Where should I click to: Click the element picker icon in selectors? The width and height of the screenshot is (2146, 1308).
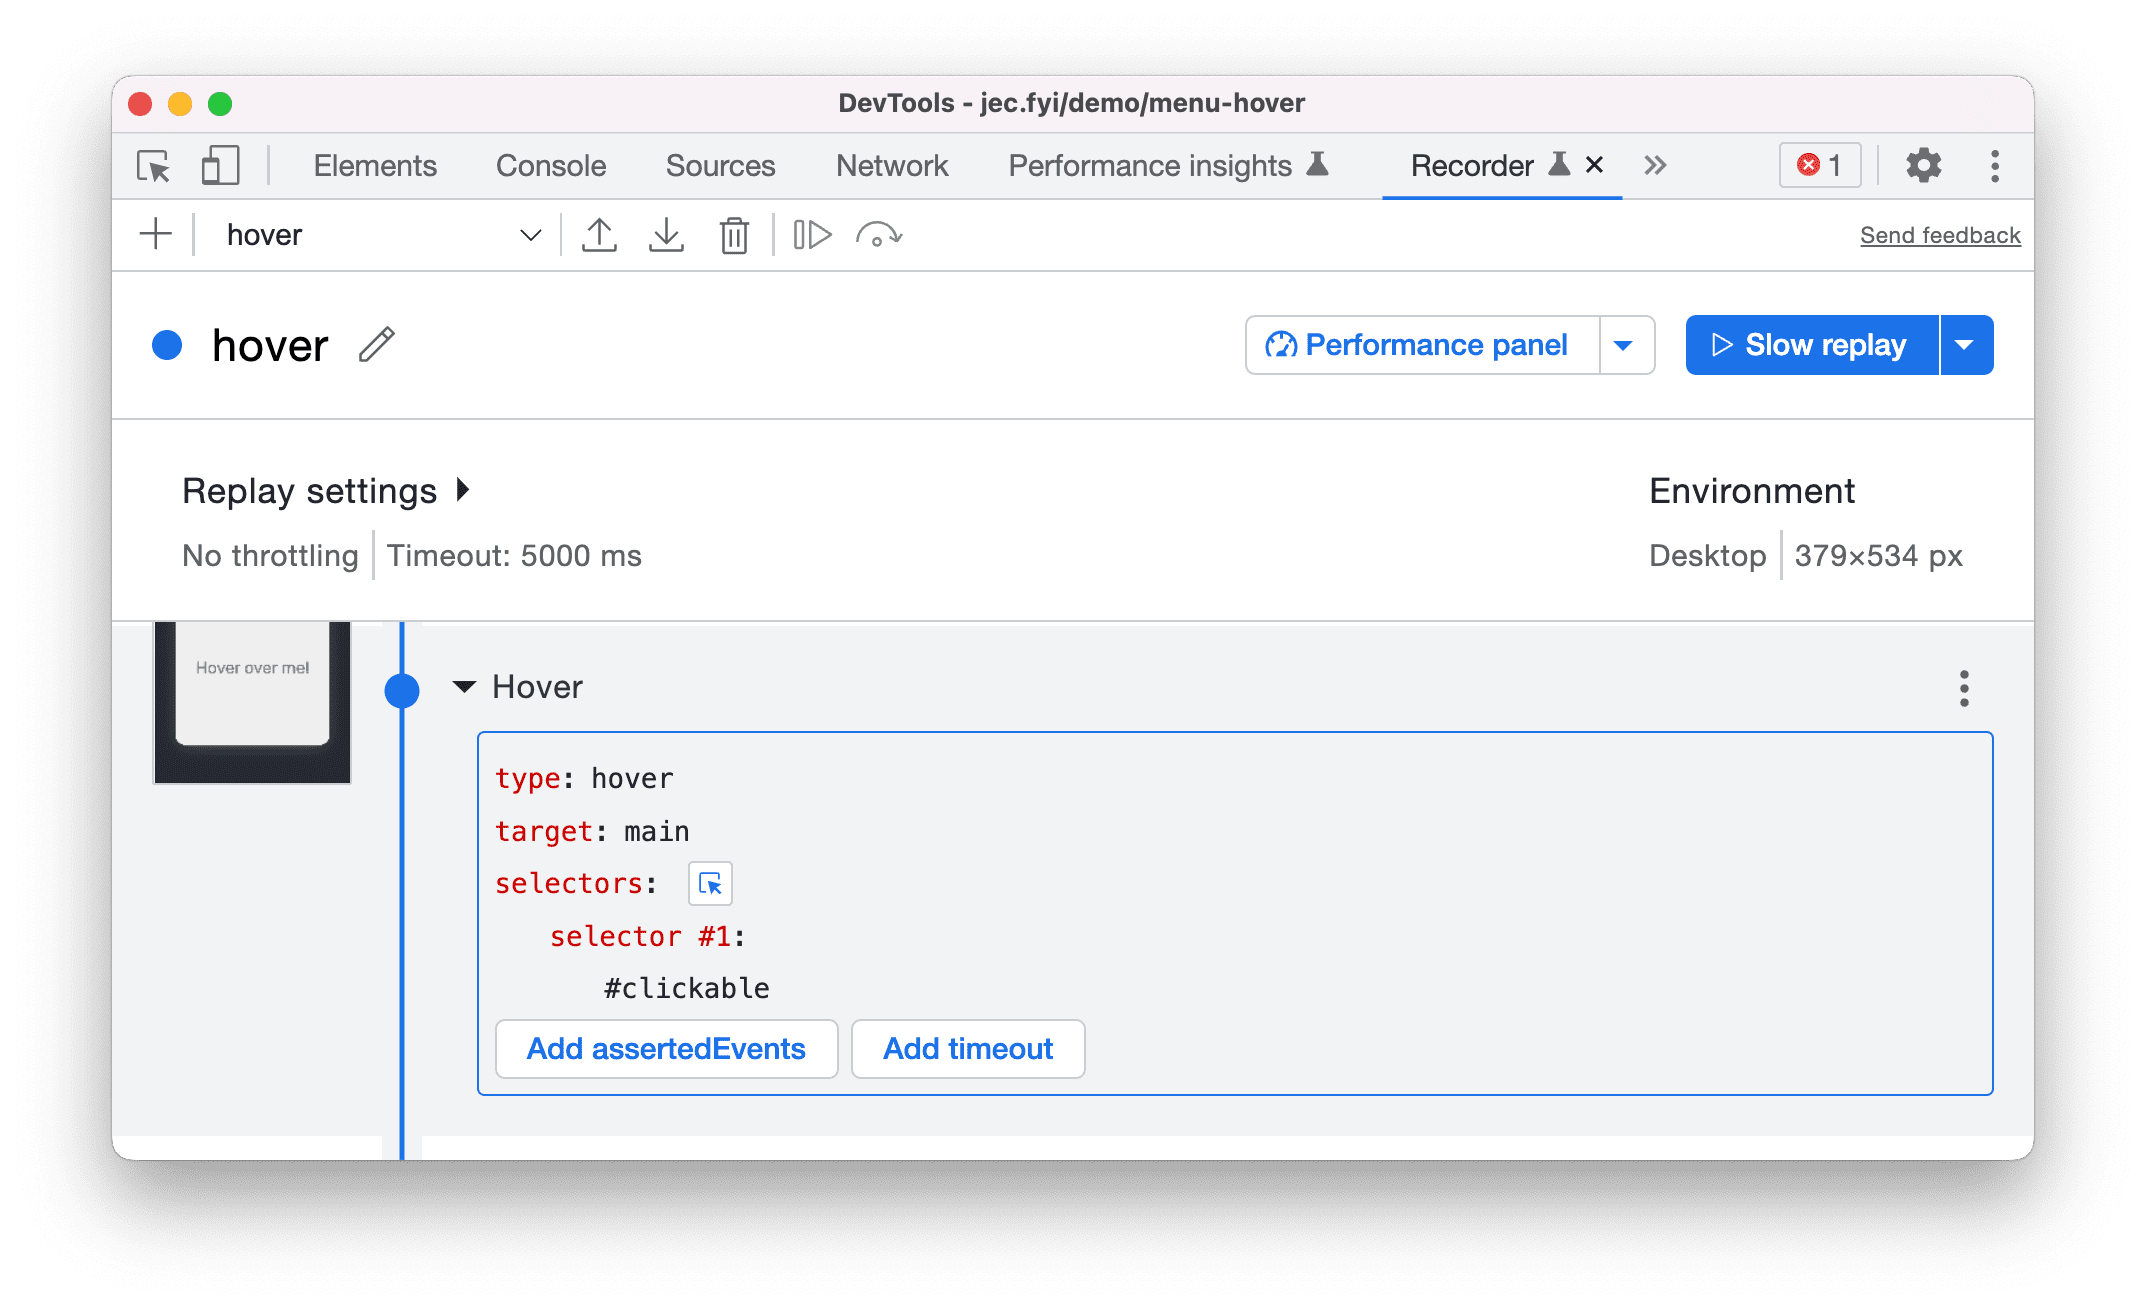(x=710, y=883)
